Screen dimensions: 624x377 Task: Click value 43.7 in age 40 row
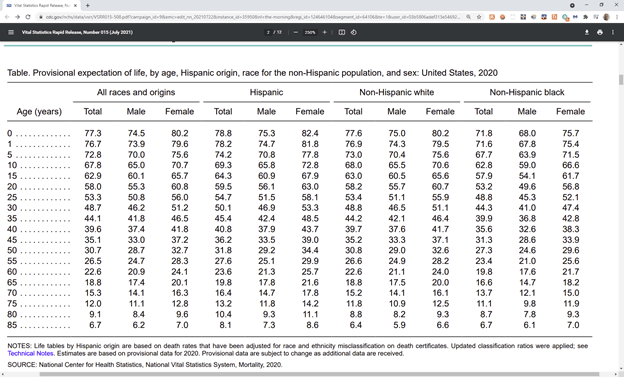coord(310,229)
